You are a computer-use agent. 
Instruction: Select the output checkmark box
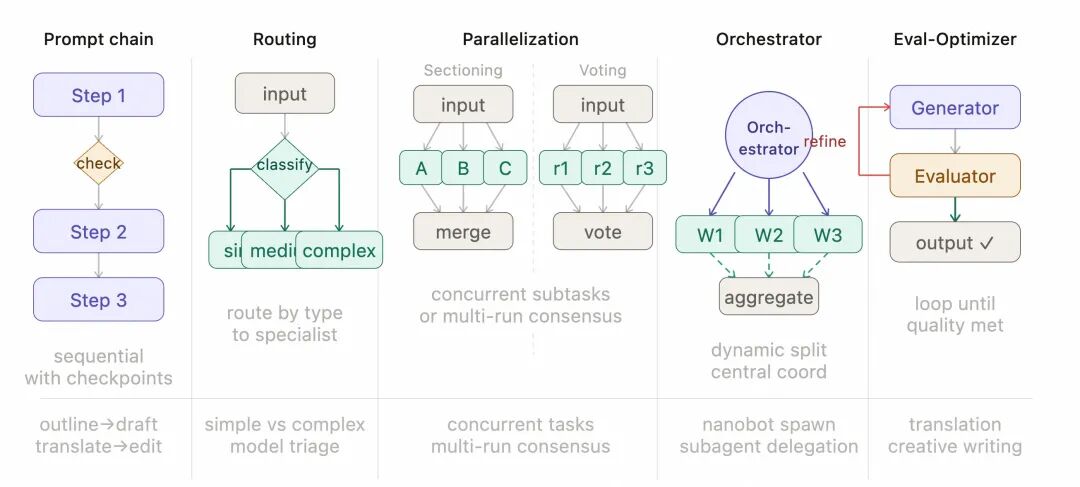click(x=955, y=243)
